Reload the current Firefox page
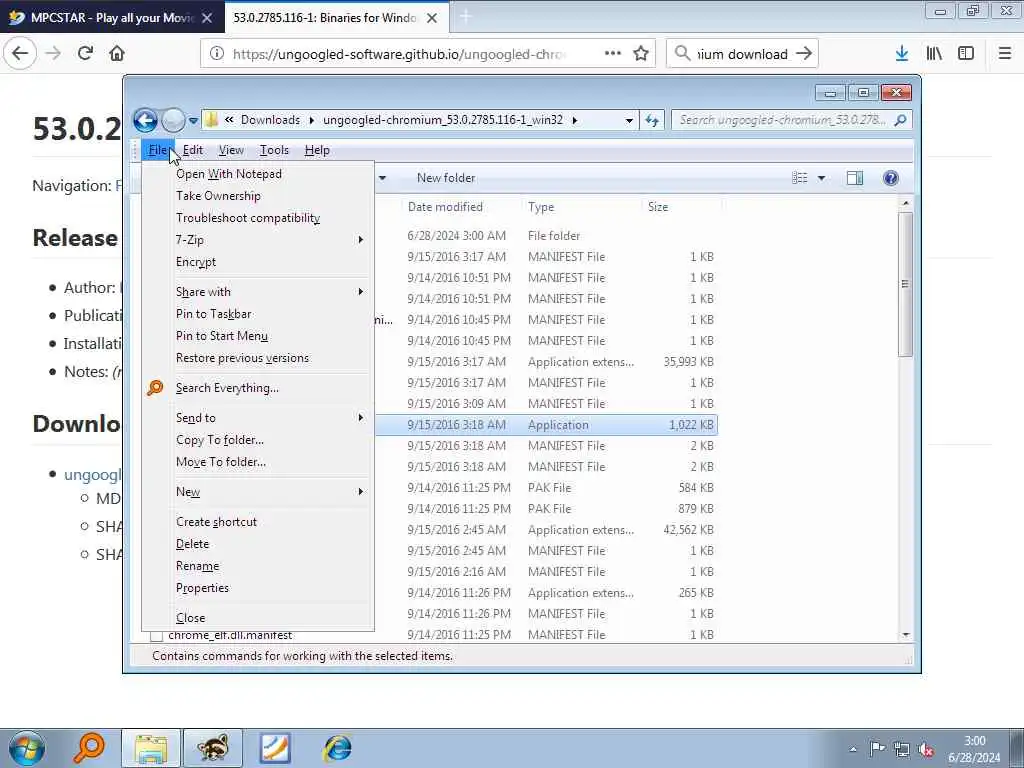The image size is (1024, 768). pos(85,54)
